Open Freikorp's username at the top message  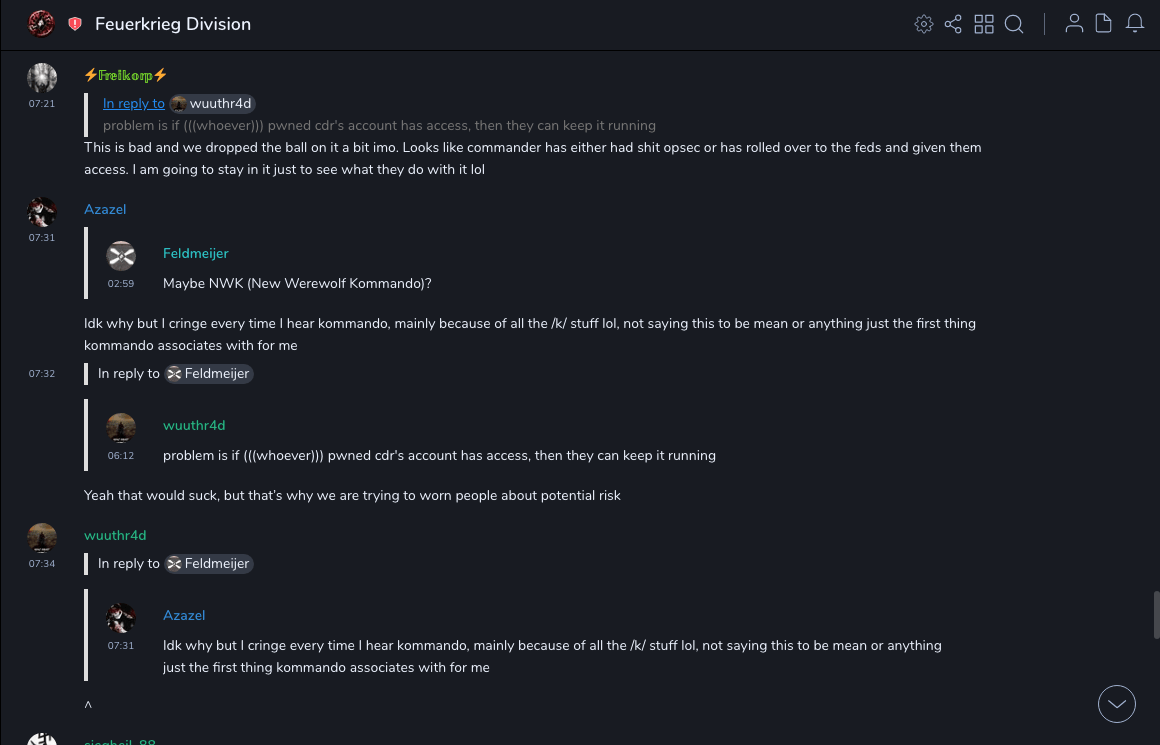pos(125,75)
